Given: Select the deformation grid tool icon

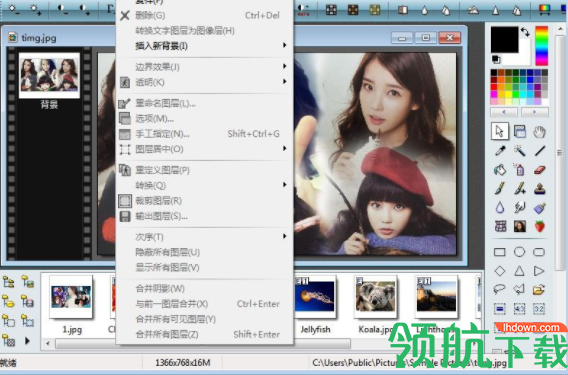Looking at the screenshot, I should pos(500,226).
